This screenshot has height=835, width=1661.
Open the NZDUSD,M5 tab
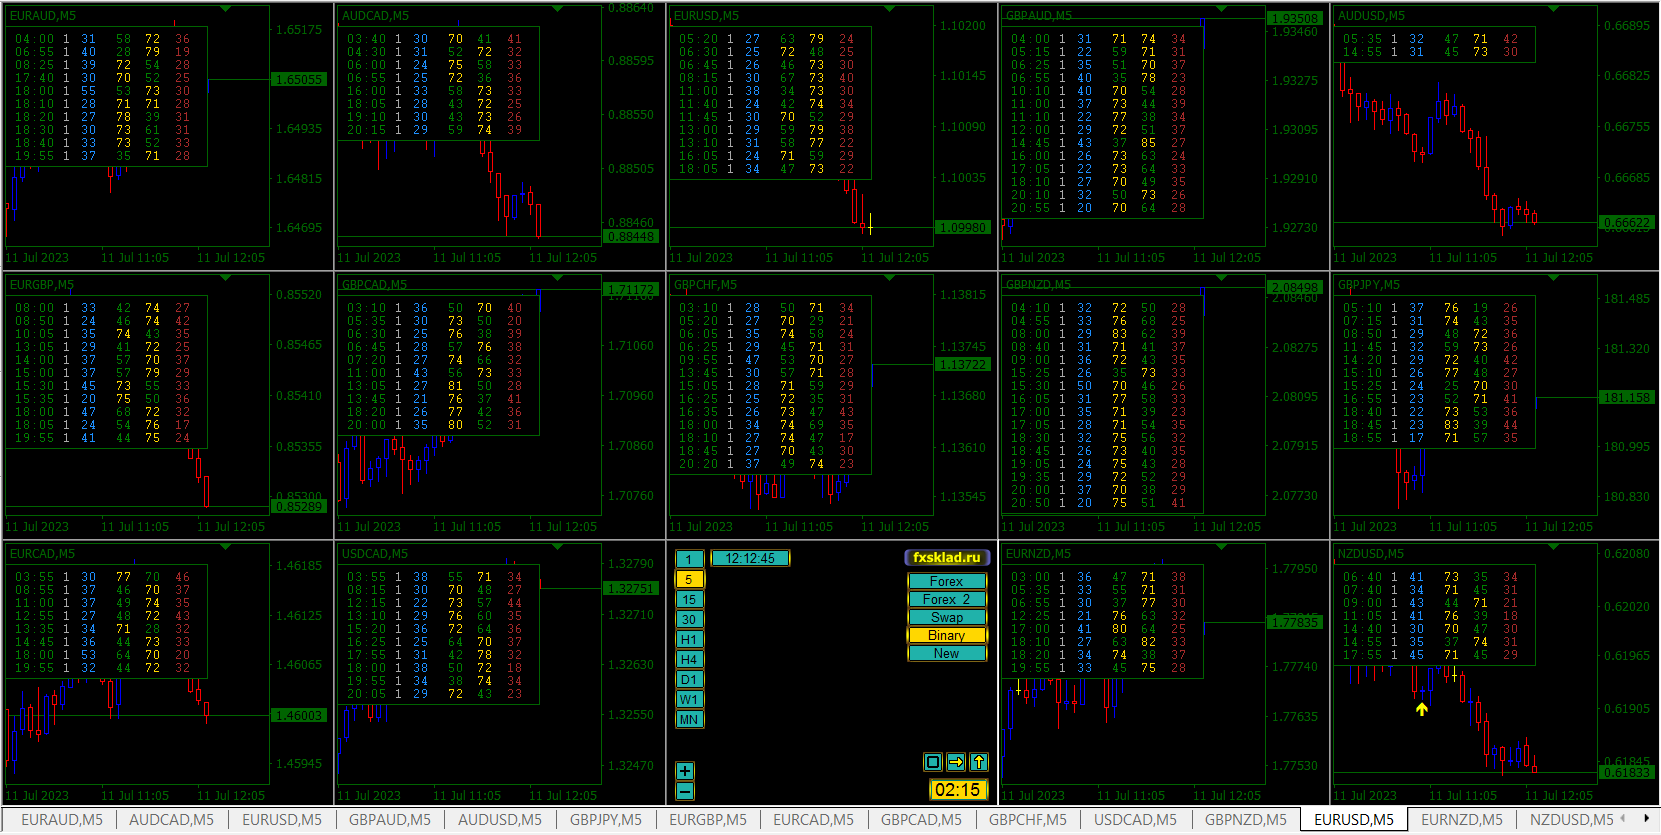pos(1571,820)
